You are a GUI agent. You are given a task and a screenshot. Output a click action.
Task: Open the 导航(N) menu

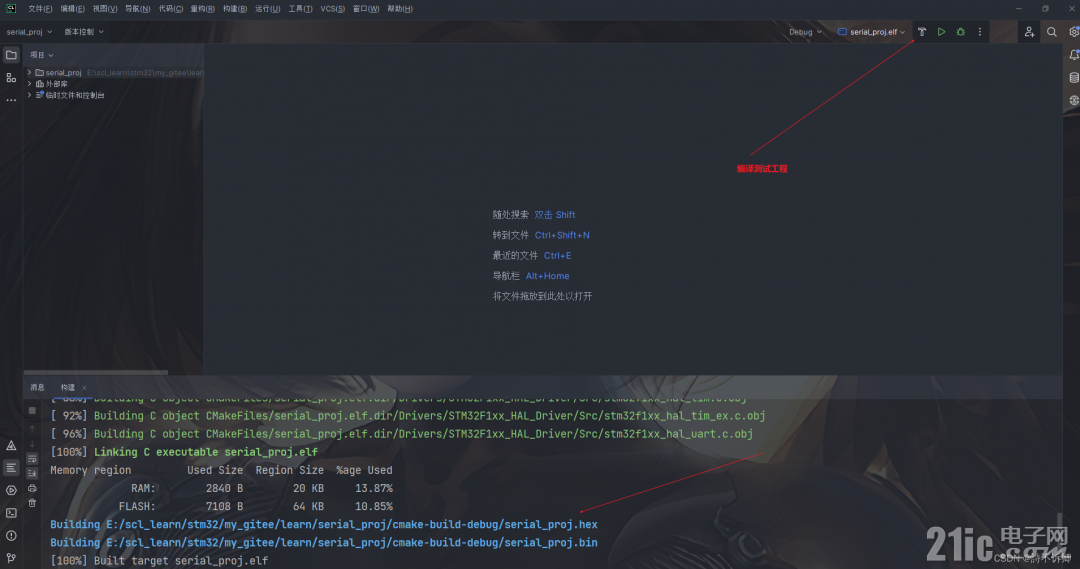pyautogui.click(x=138, y=9)
